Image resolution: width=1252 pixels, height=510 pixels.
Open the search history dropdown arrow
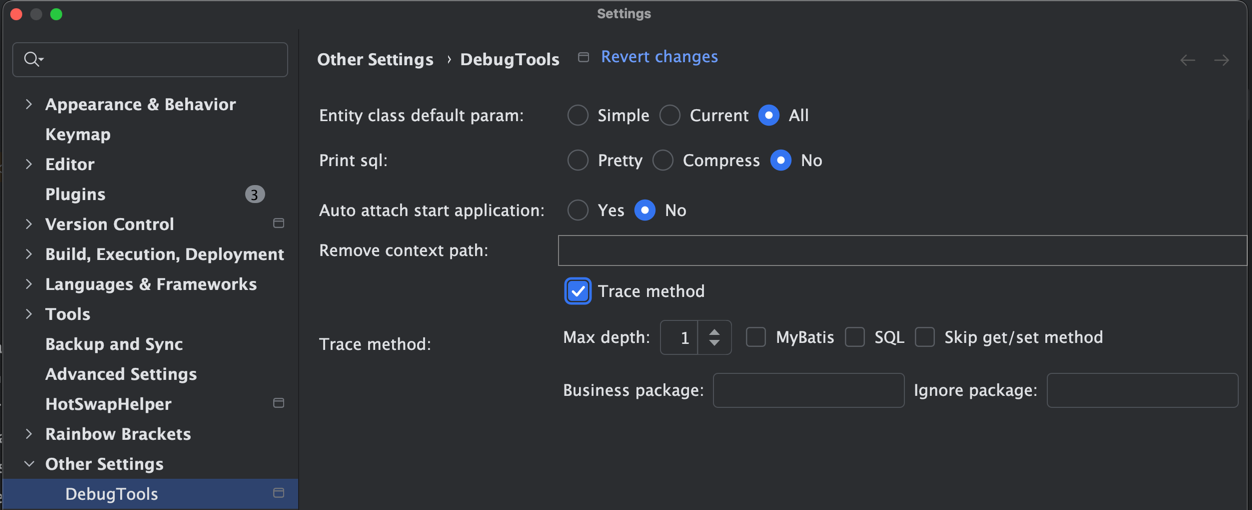pos(42,60)
